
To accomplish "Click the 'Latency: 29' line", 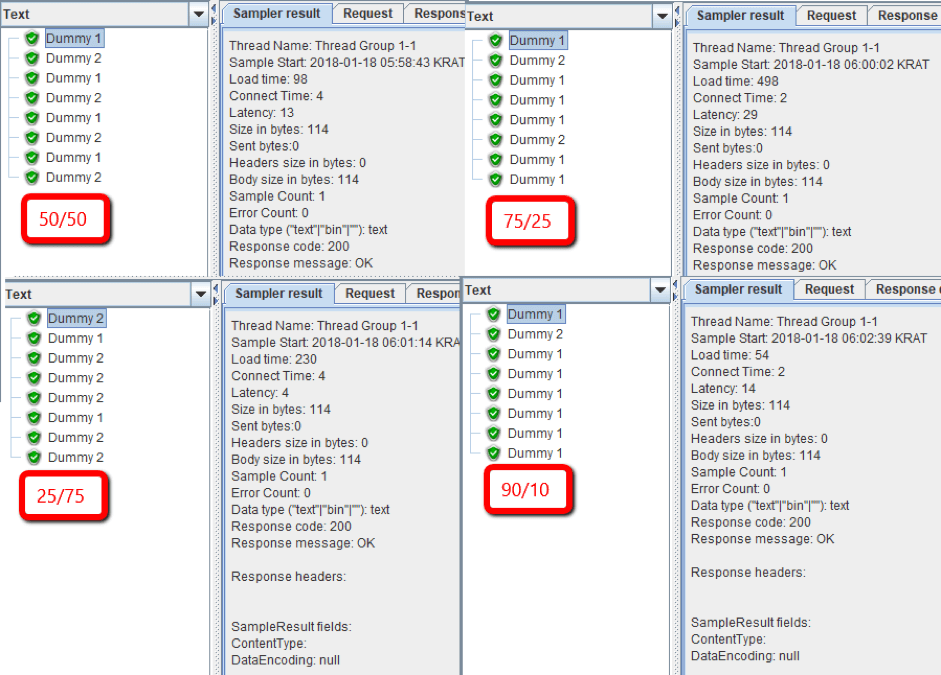I will tap(725, 115).
